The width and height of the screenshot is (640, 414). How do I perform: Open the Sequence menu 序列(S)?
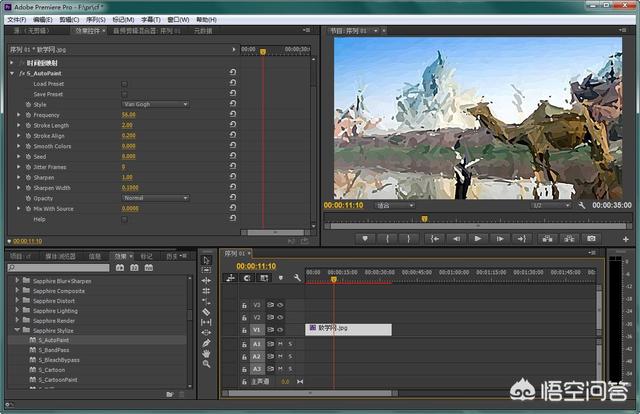(96, 20)
